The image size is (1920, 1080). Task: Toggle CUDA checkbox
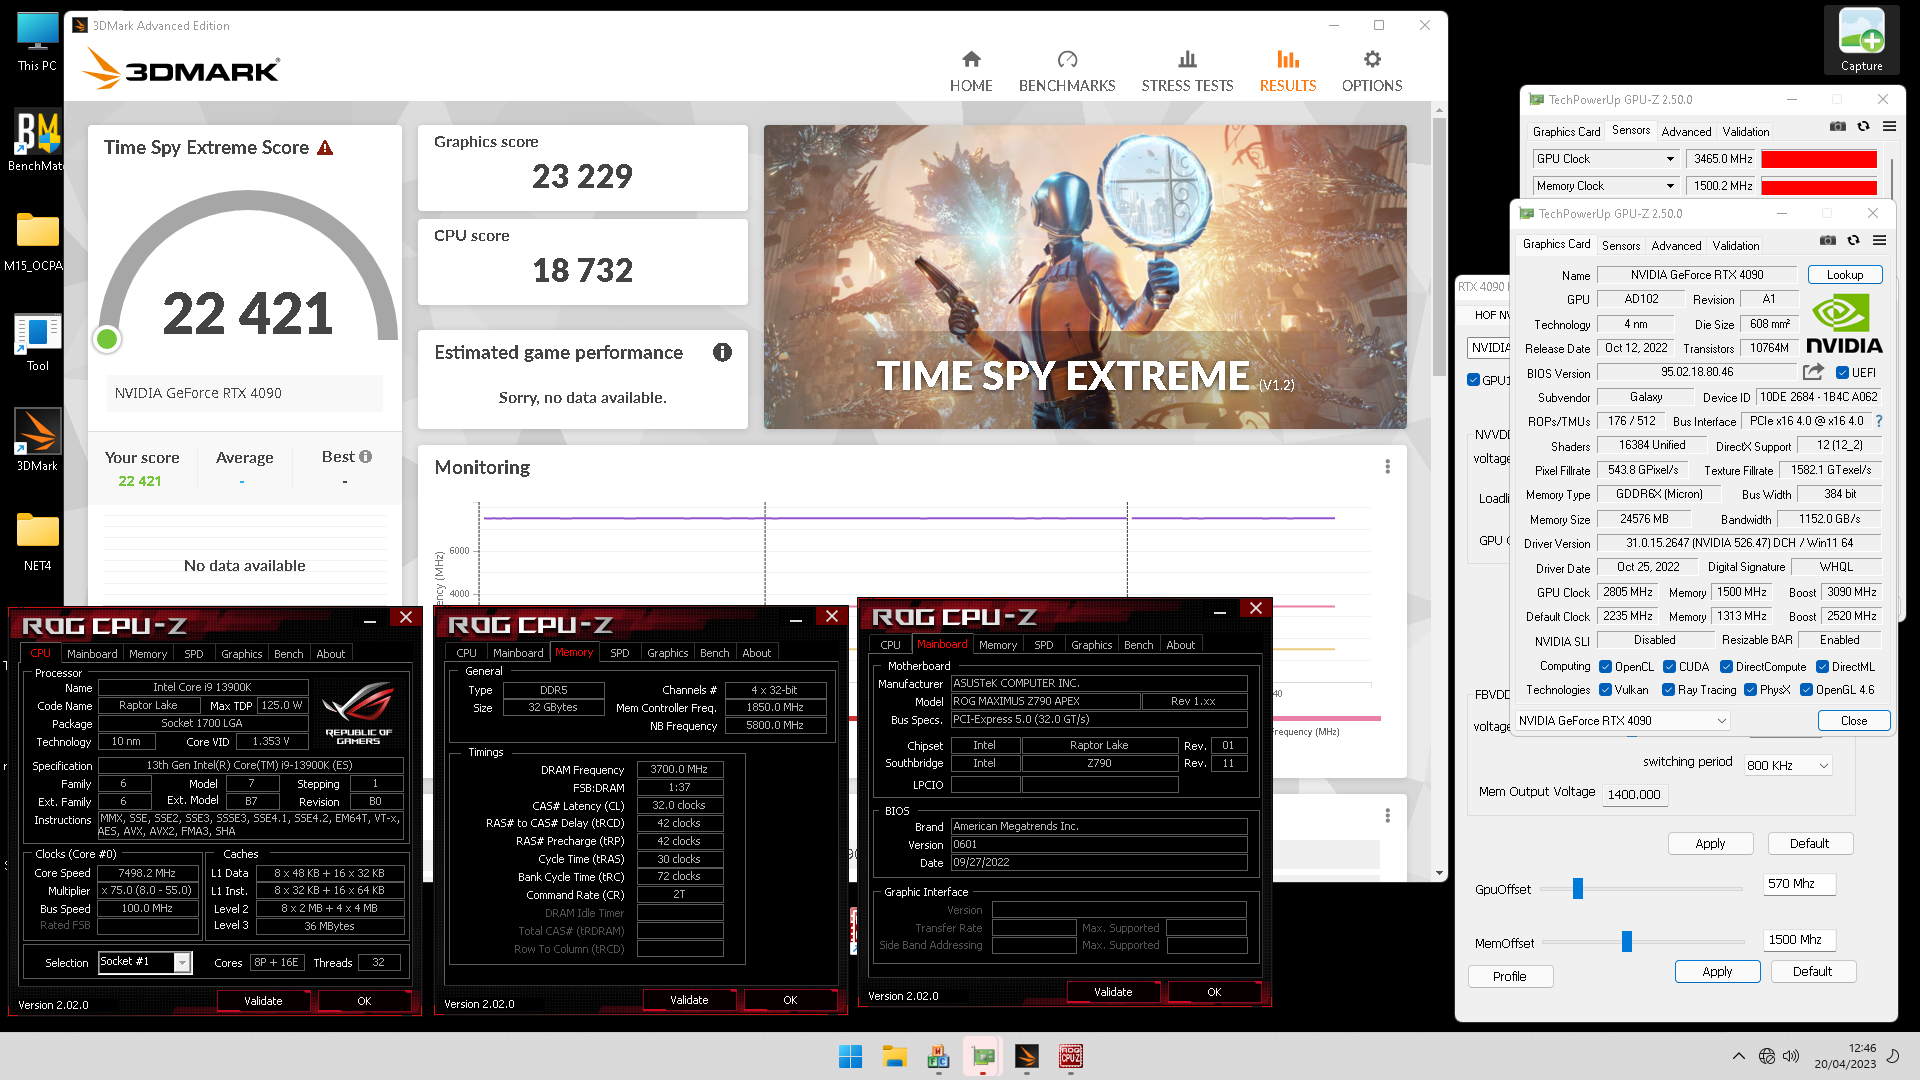click(x=1669, y=667)
